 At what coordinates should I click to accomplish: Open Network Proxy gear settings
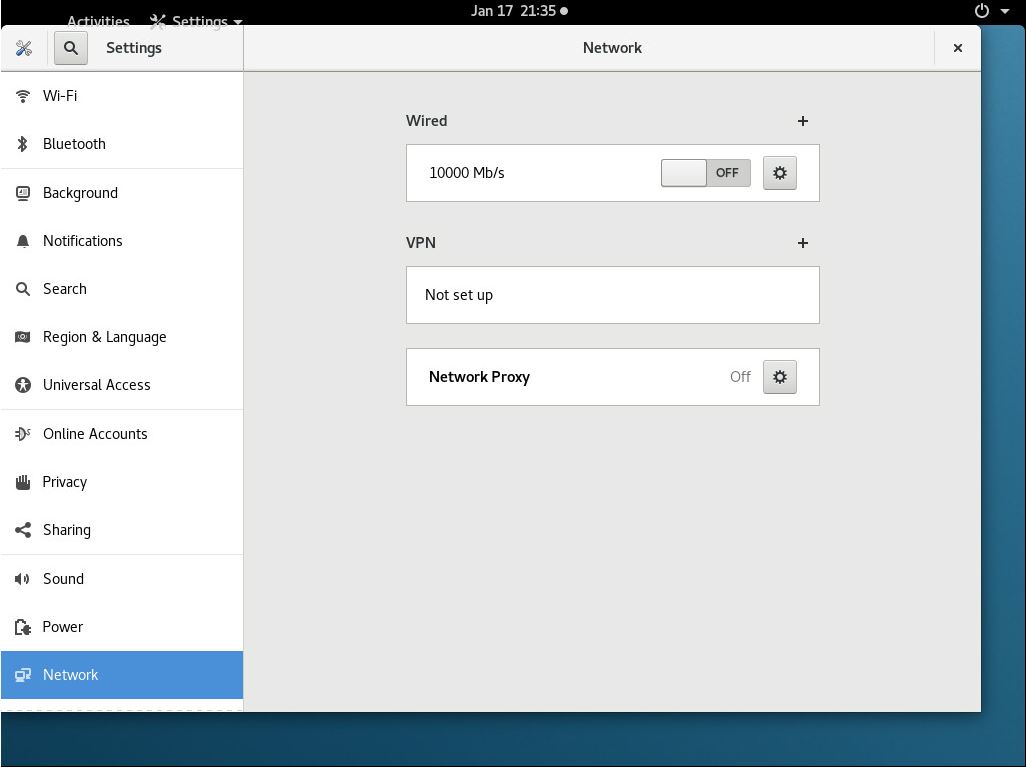[x=779, y=377]
